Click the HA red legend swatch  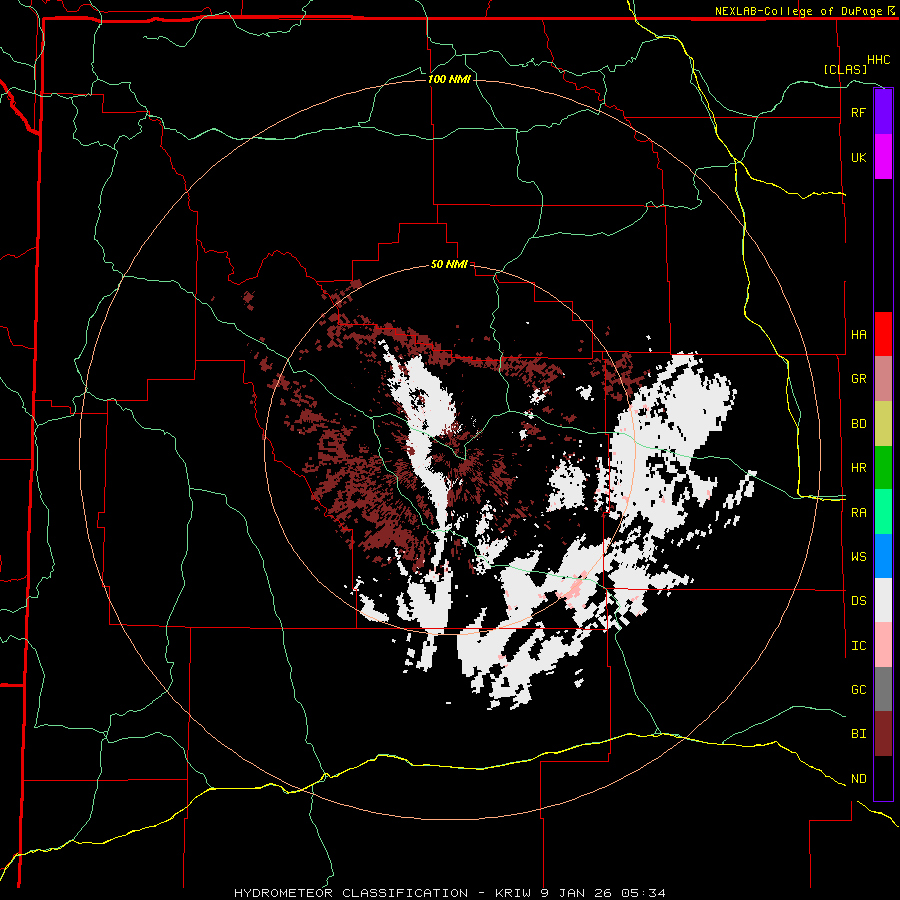click(x=883, y=334)
